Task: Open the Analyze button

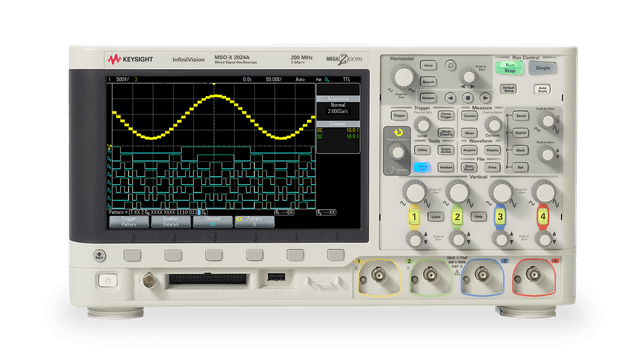Action: coord(446,167)
